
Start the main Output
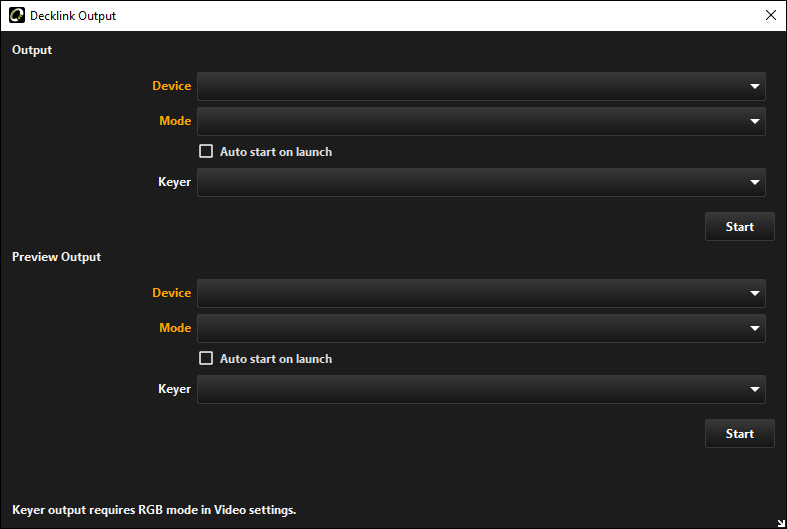click(x=739, y=226)
